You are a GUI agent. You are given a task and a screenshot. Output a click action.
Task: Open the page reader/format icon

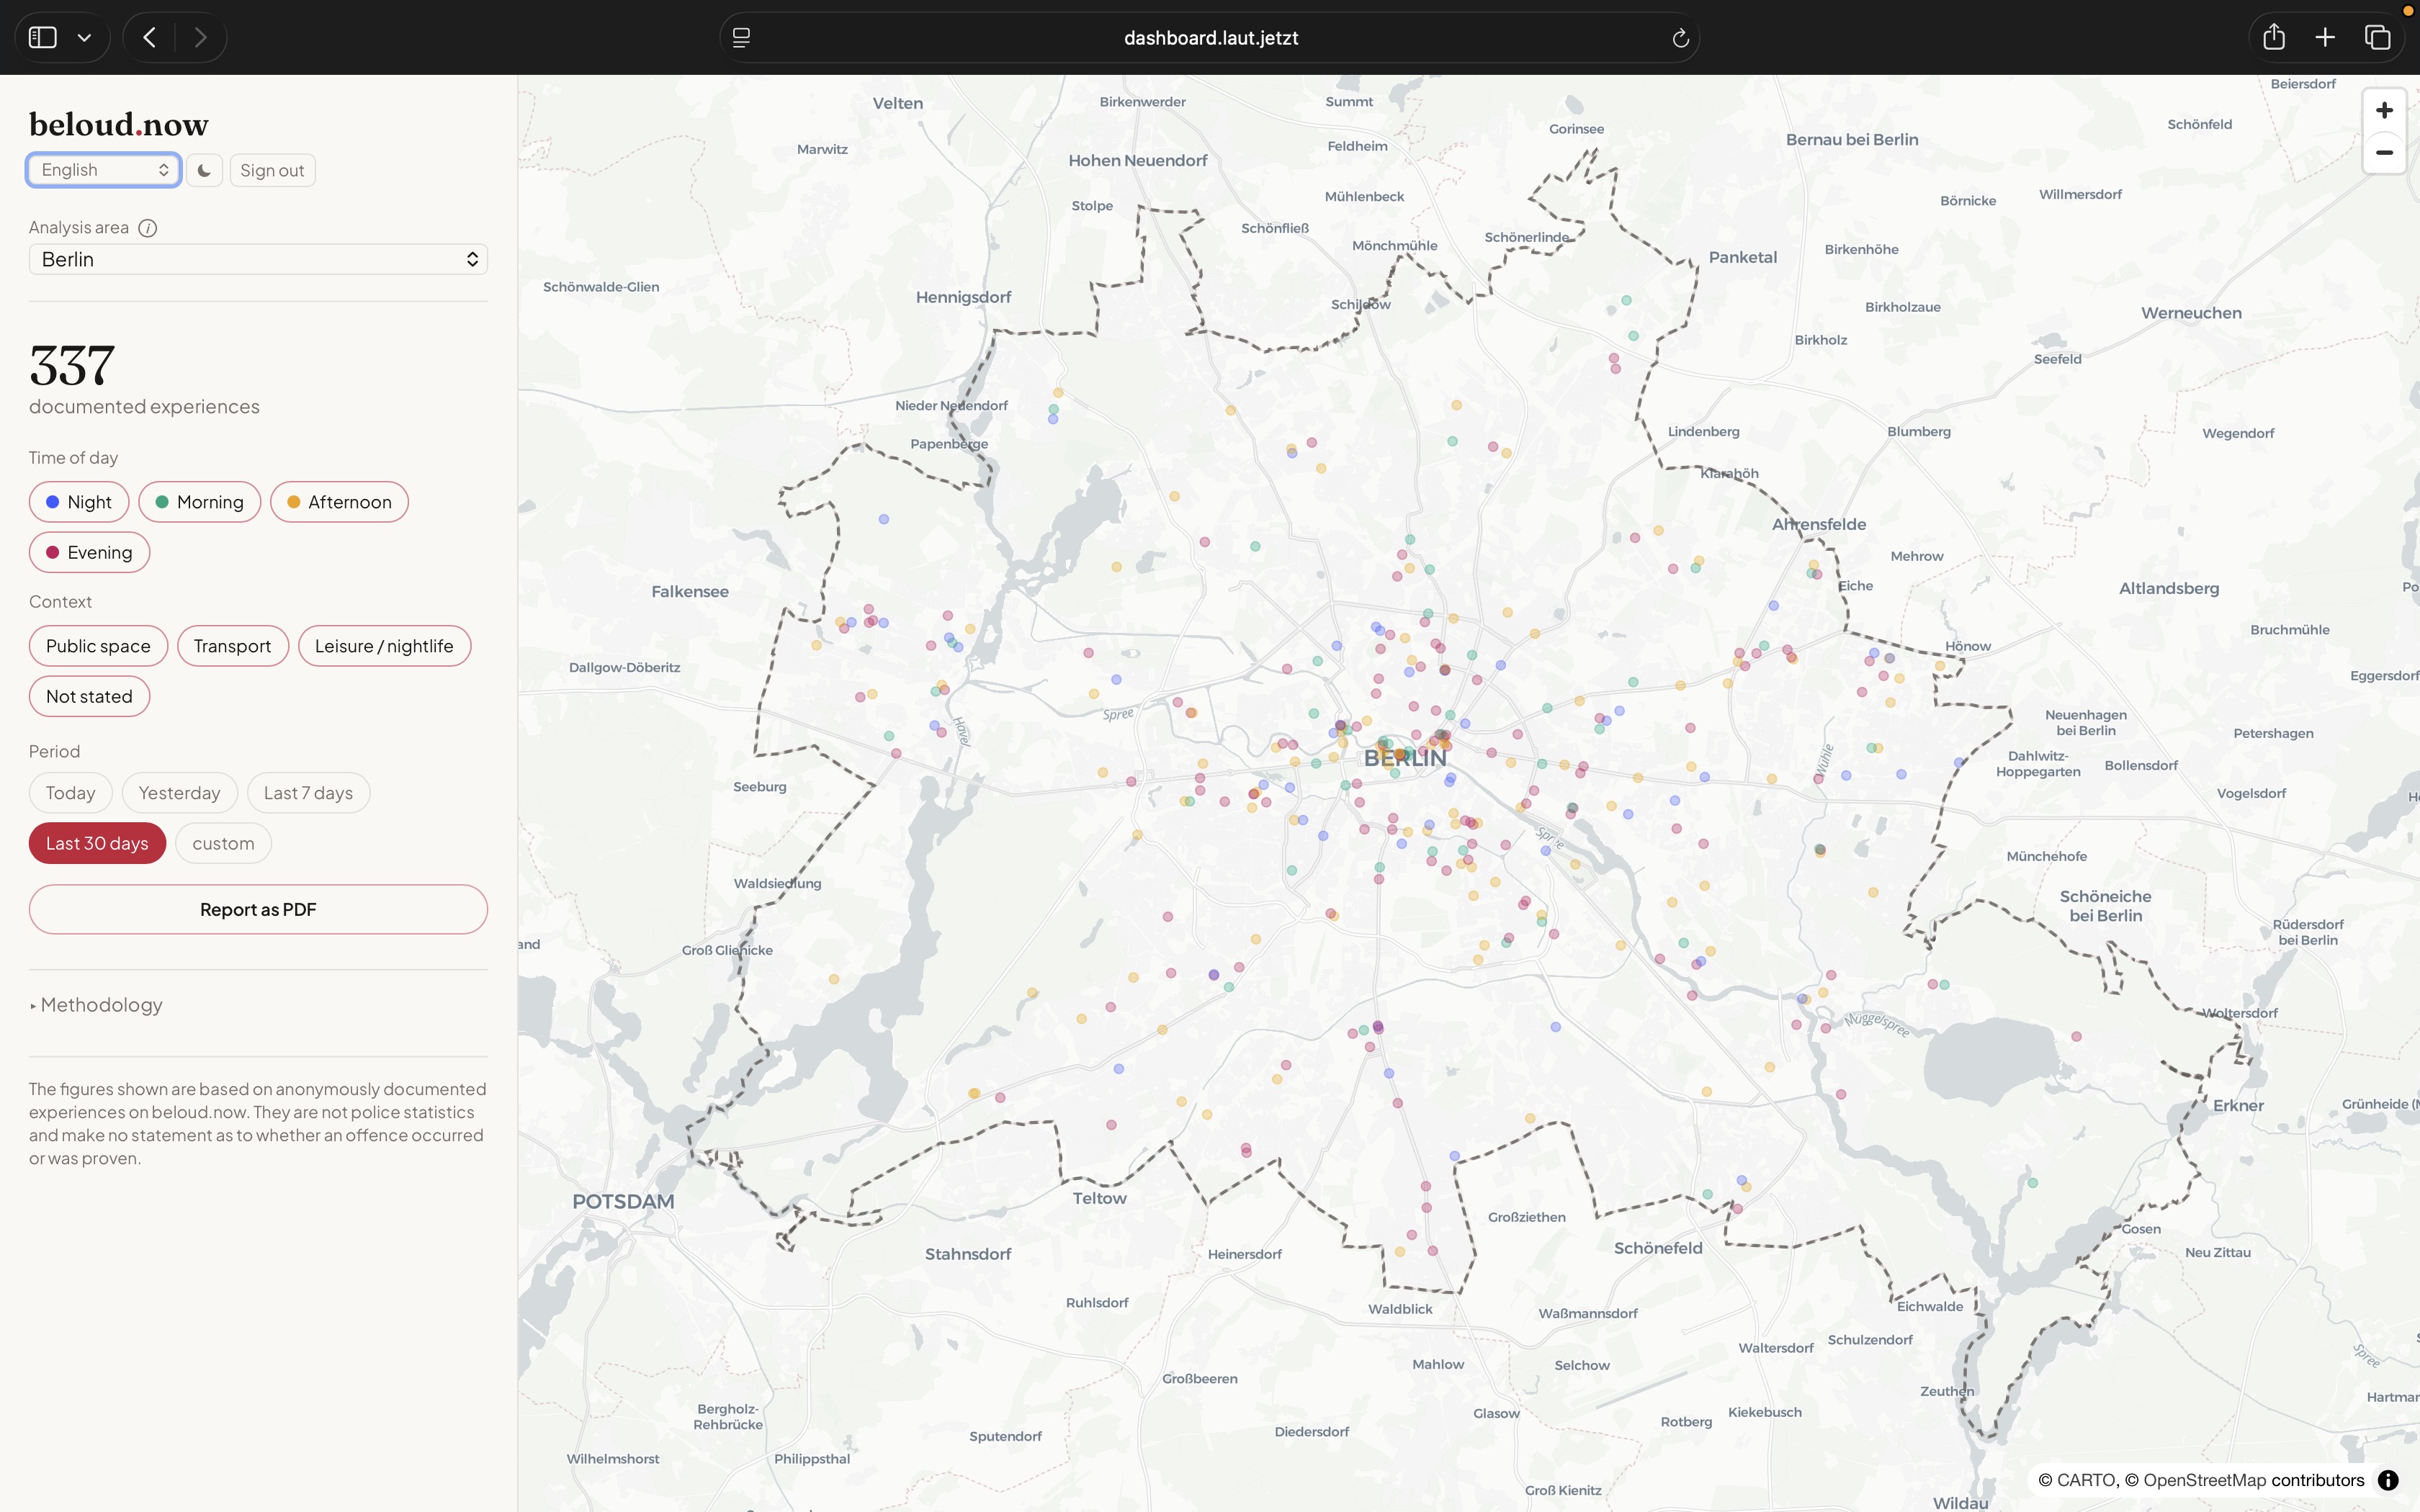click(x=741, y=38)
